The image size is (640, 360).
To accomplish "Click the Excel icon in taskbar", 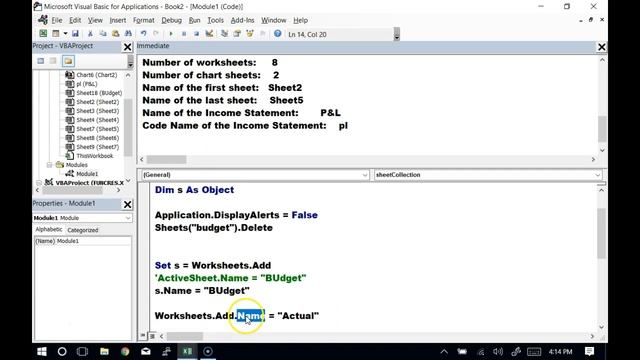I will click(187, 351).
